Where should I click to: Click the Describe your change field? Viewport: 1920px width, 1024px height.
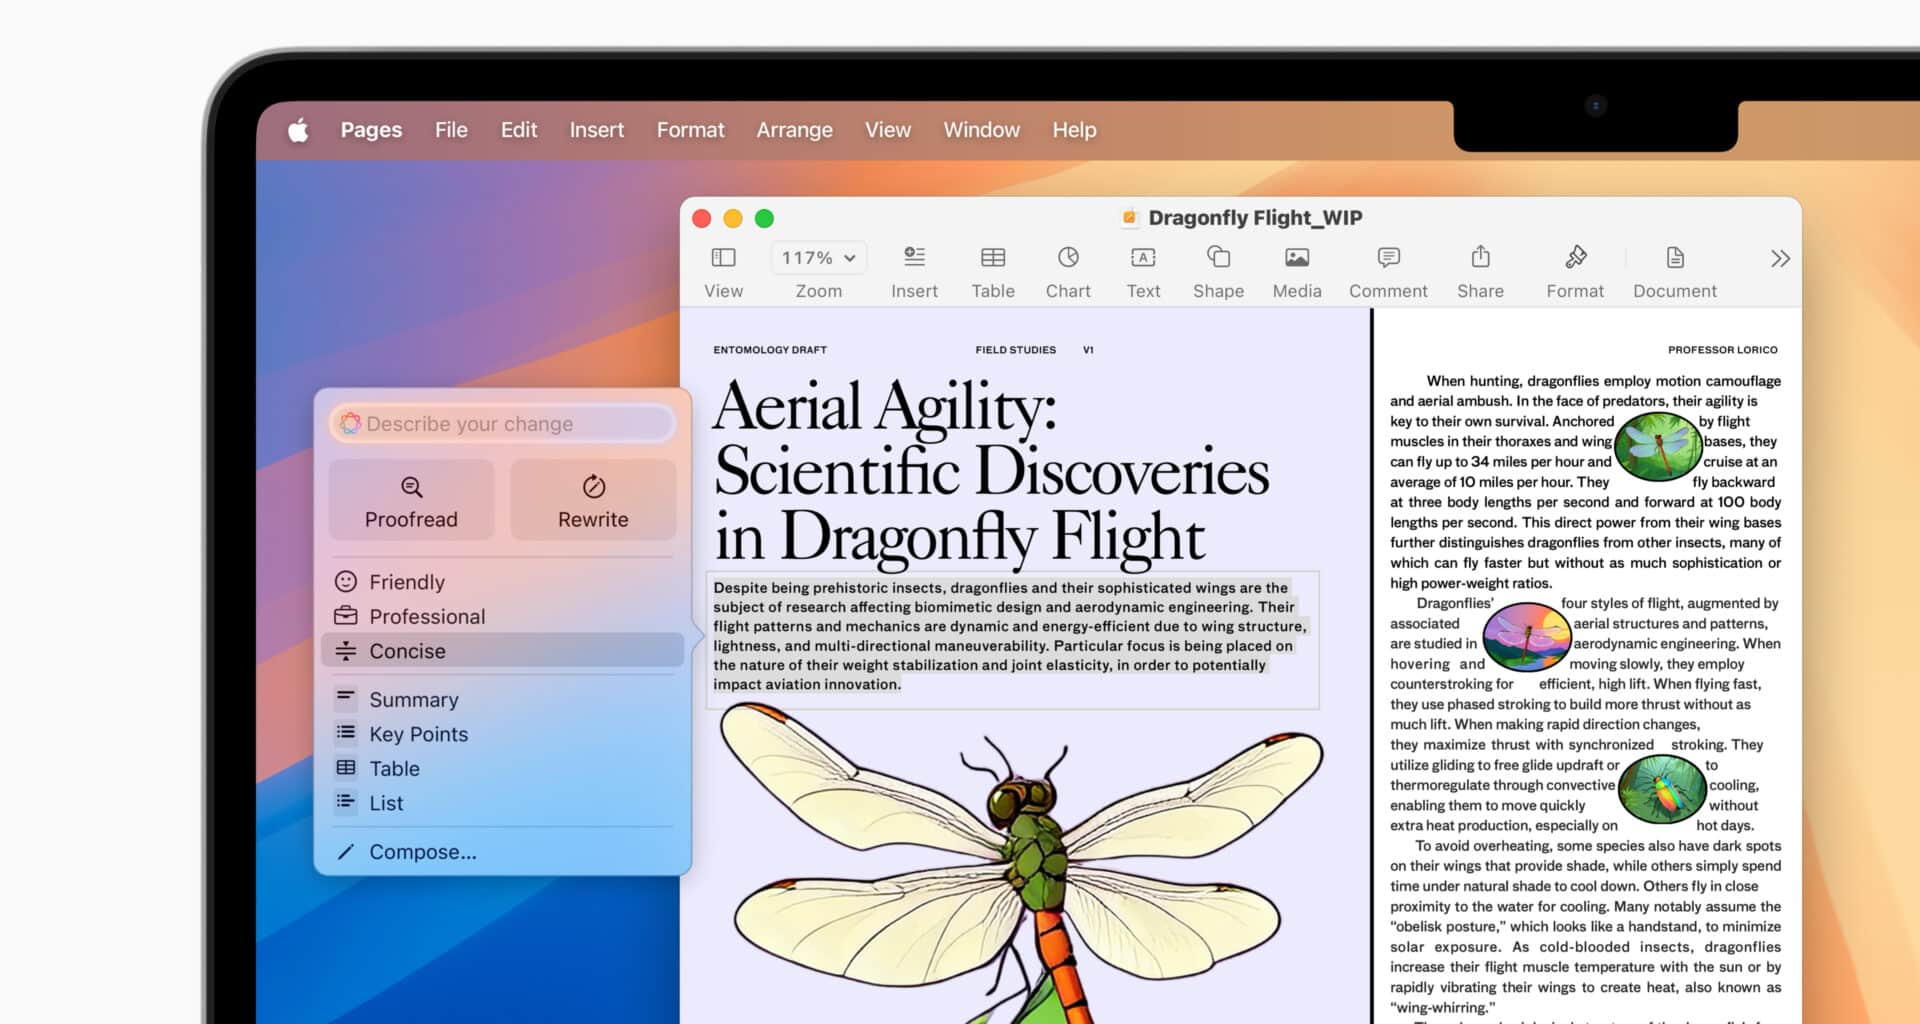[503, 423]
